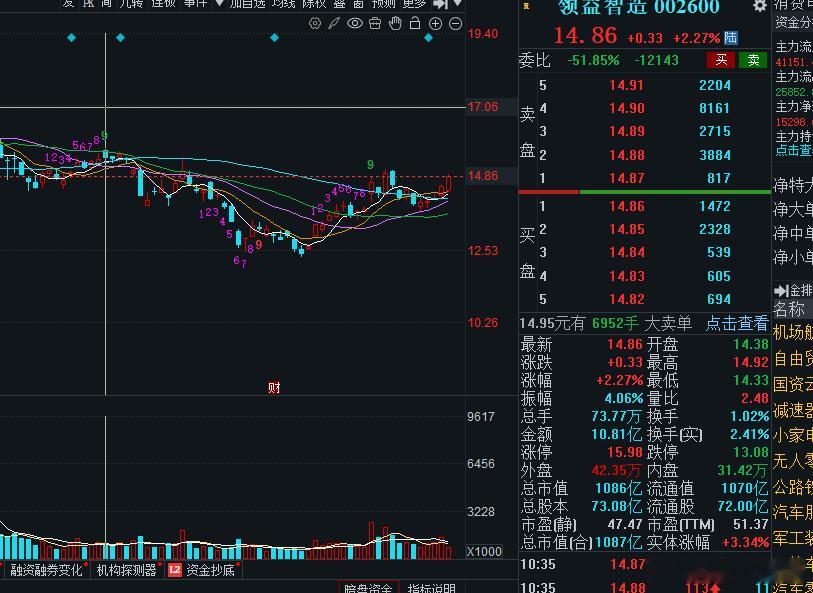Click sell level 5 price 14.91
Image resolution: width=813 pixels, height=593 pixels.
[x=627, y=86]
